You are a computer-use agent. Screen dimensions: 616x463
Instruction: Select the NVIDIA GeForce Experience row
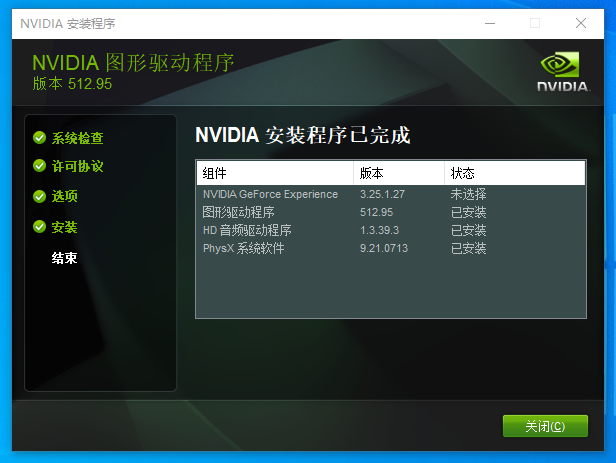tap(391, 194)
